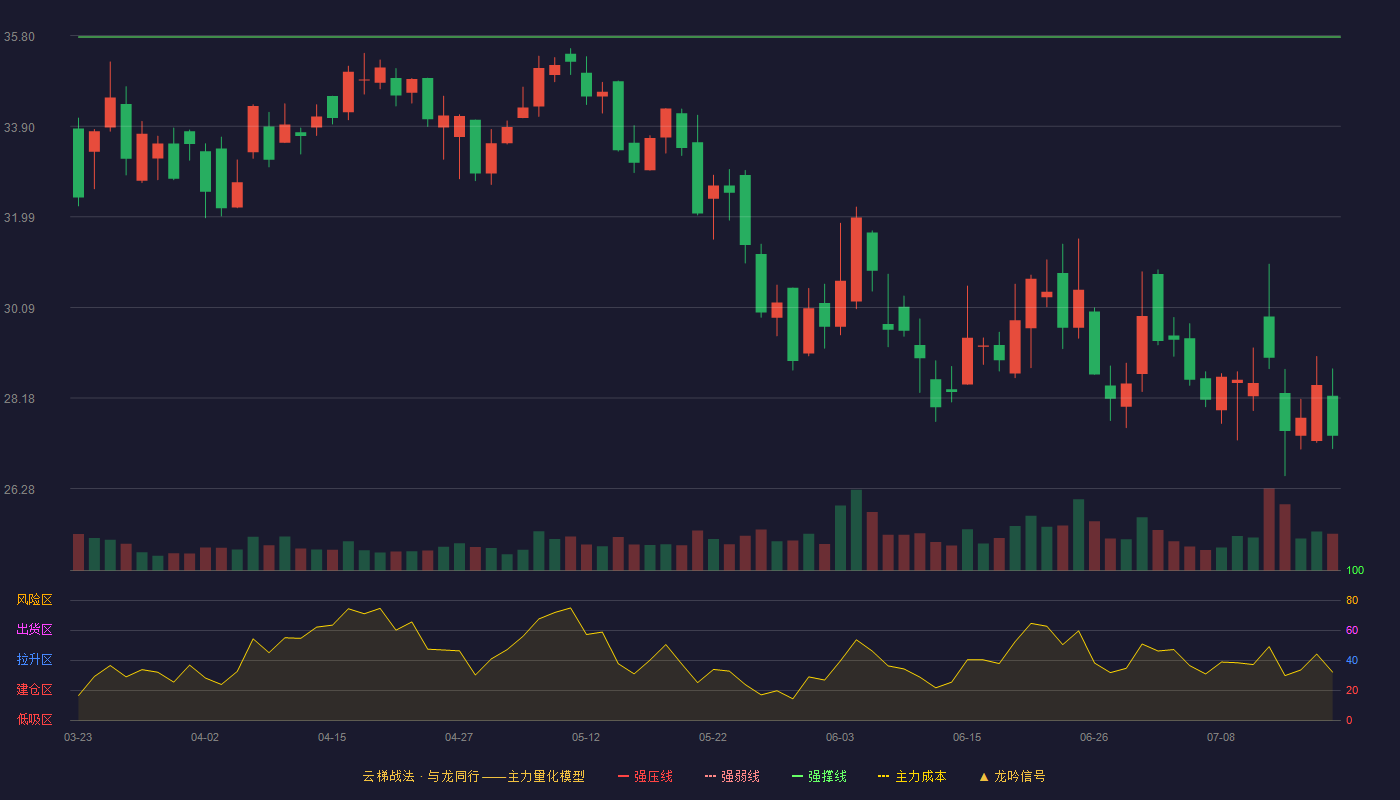The height and width of the screenshot is (800, 1400).
Task: Click the 20 value on the indicator axis
Action: point(1352,690)
